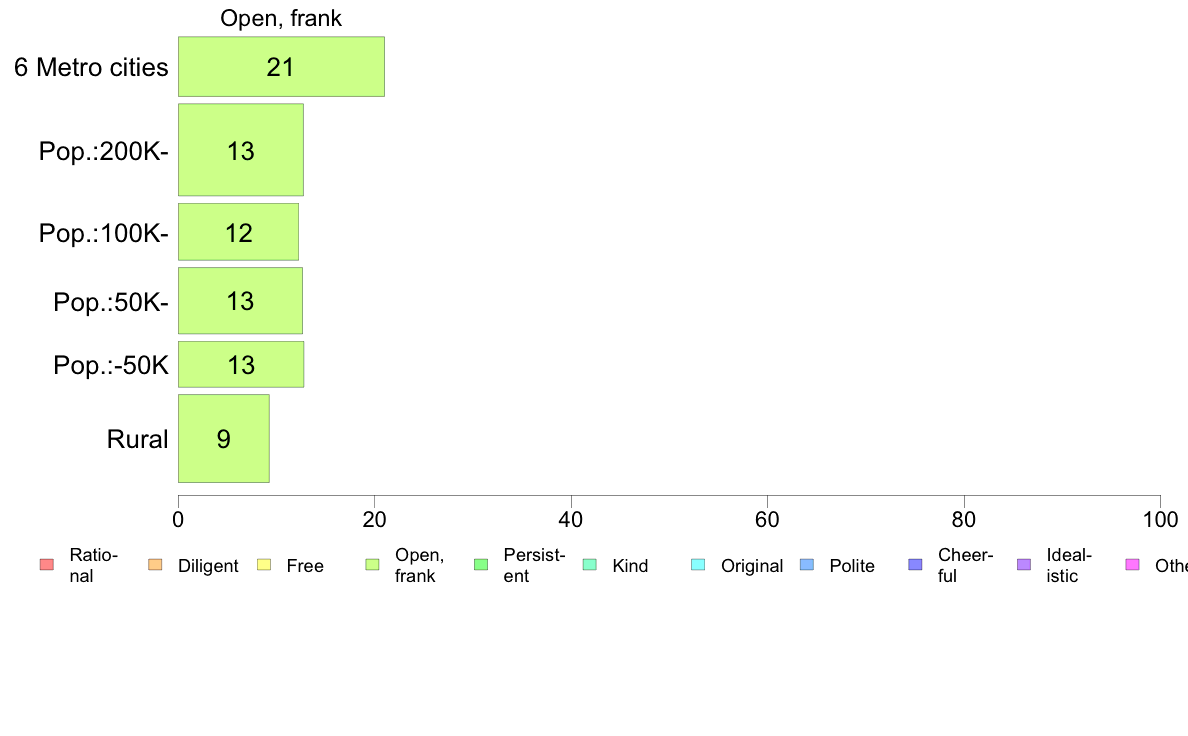
Task: Click the Pop.:100K- bar showing 12
Action: [239, 232]
